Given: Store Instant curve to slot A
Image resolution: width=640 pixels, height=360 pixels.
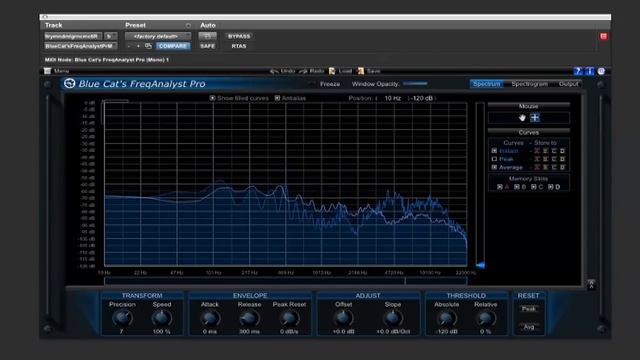Looking at the screenshot, I should tap(537, 151).
